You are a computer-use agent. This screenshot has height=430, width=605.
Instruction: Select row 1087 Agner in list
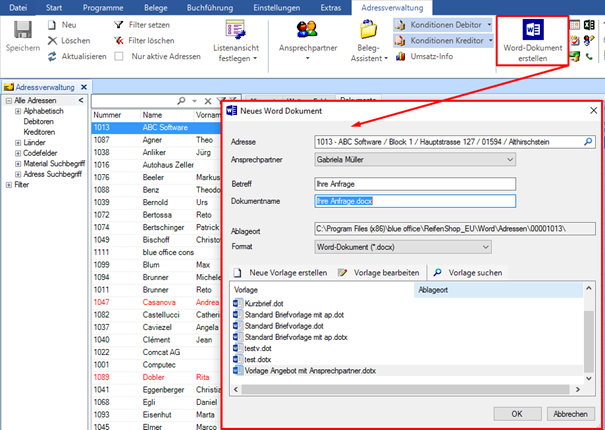pos(156,140)
